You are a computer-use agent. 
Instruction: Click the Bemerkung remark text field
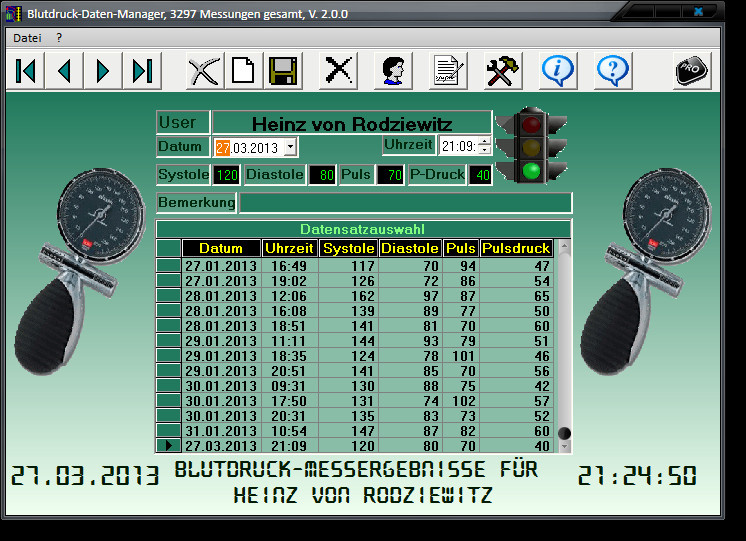click(x=405, y=203)
